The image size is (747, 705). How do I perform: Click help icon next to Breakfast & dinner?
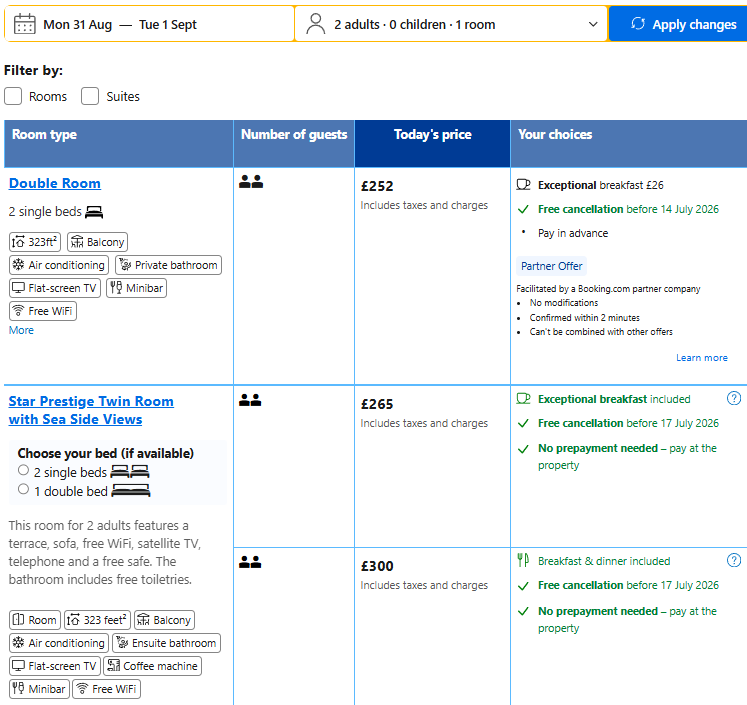tap(734, 560)
